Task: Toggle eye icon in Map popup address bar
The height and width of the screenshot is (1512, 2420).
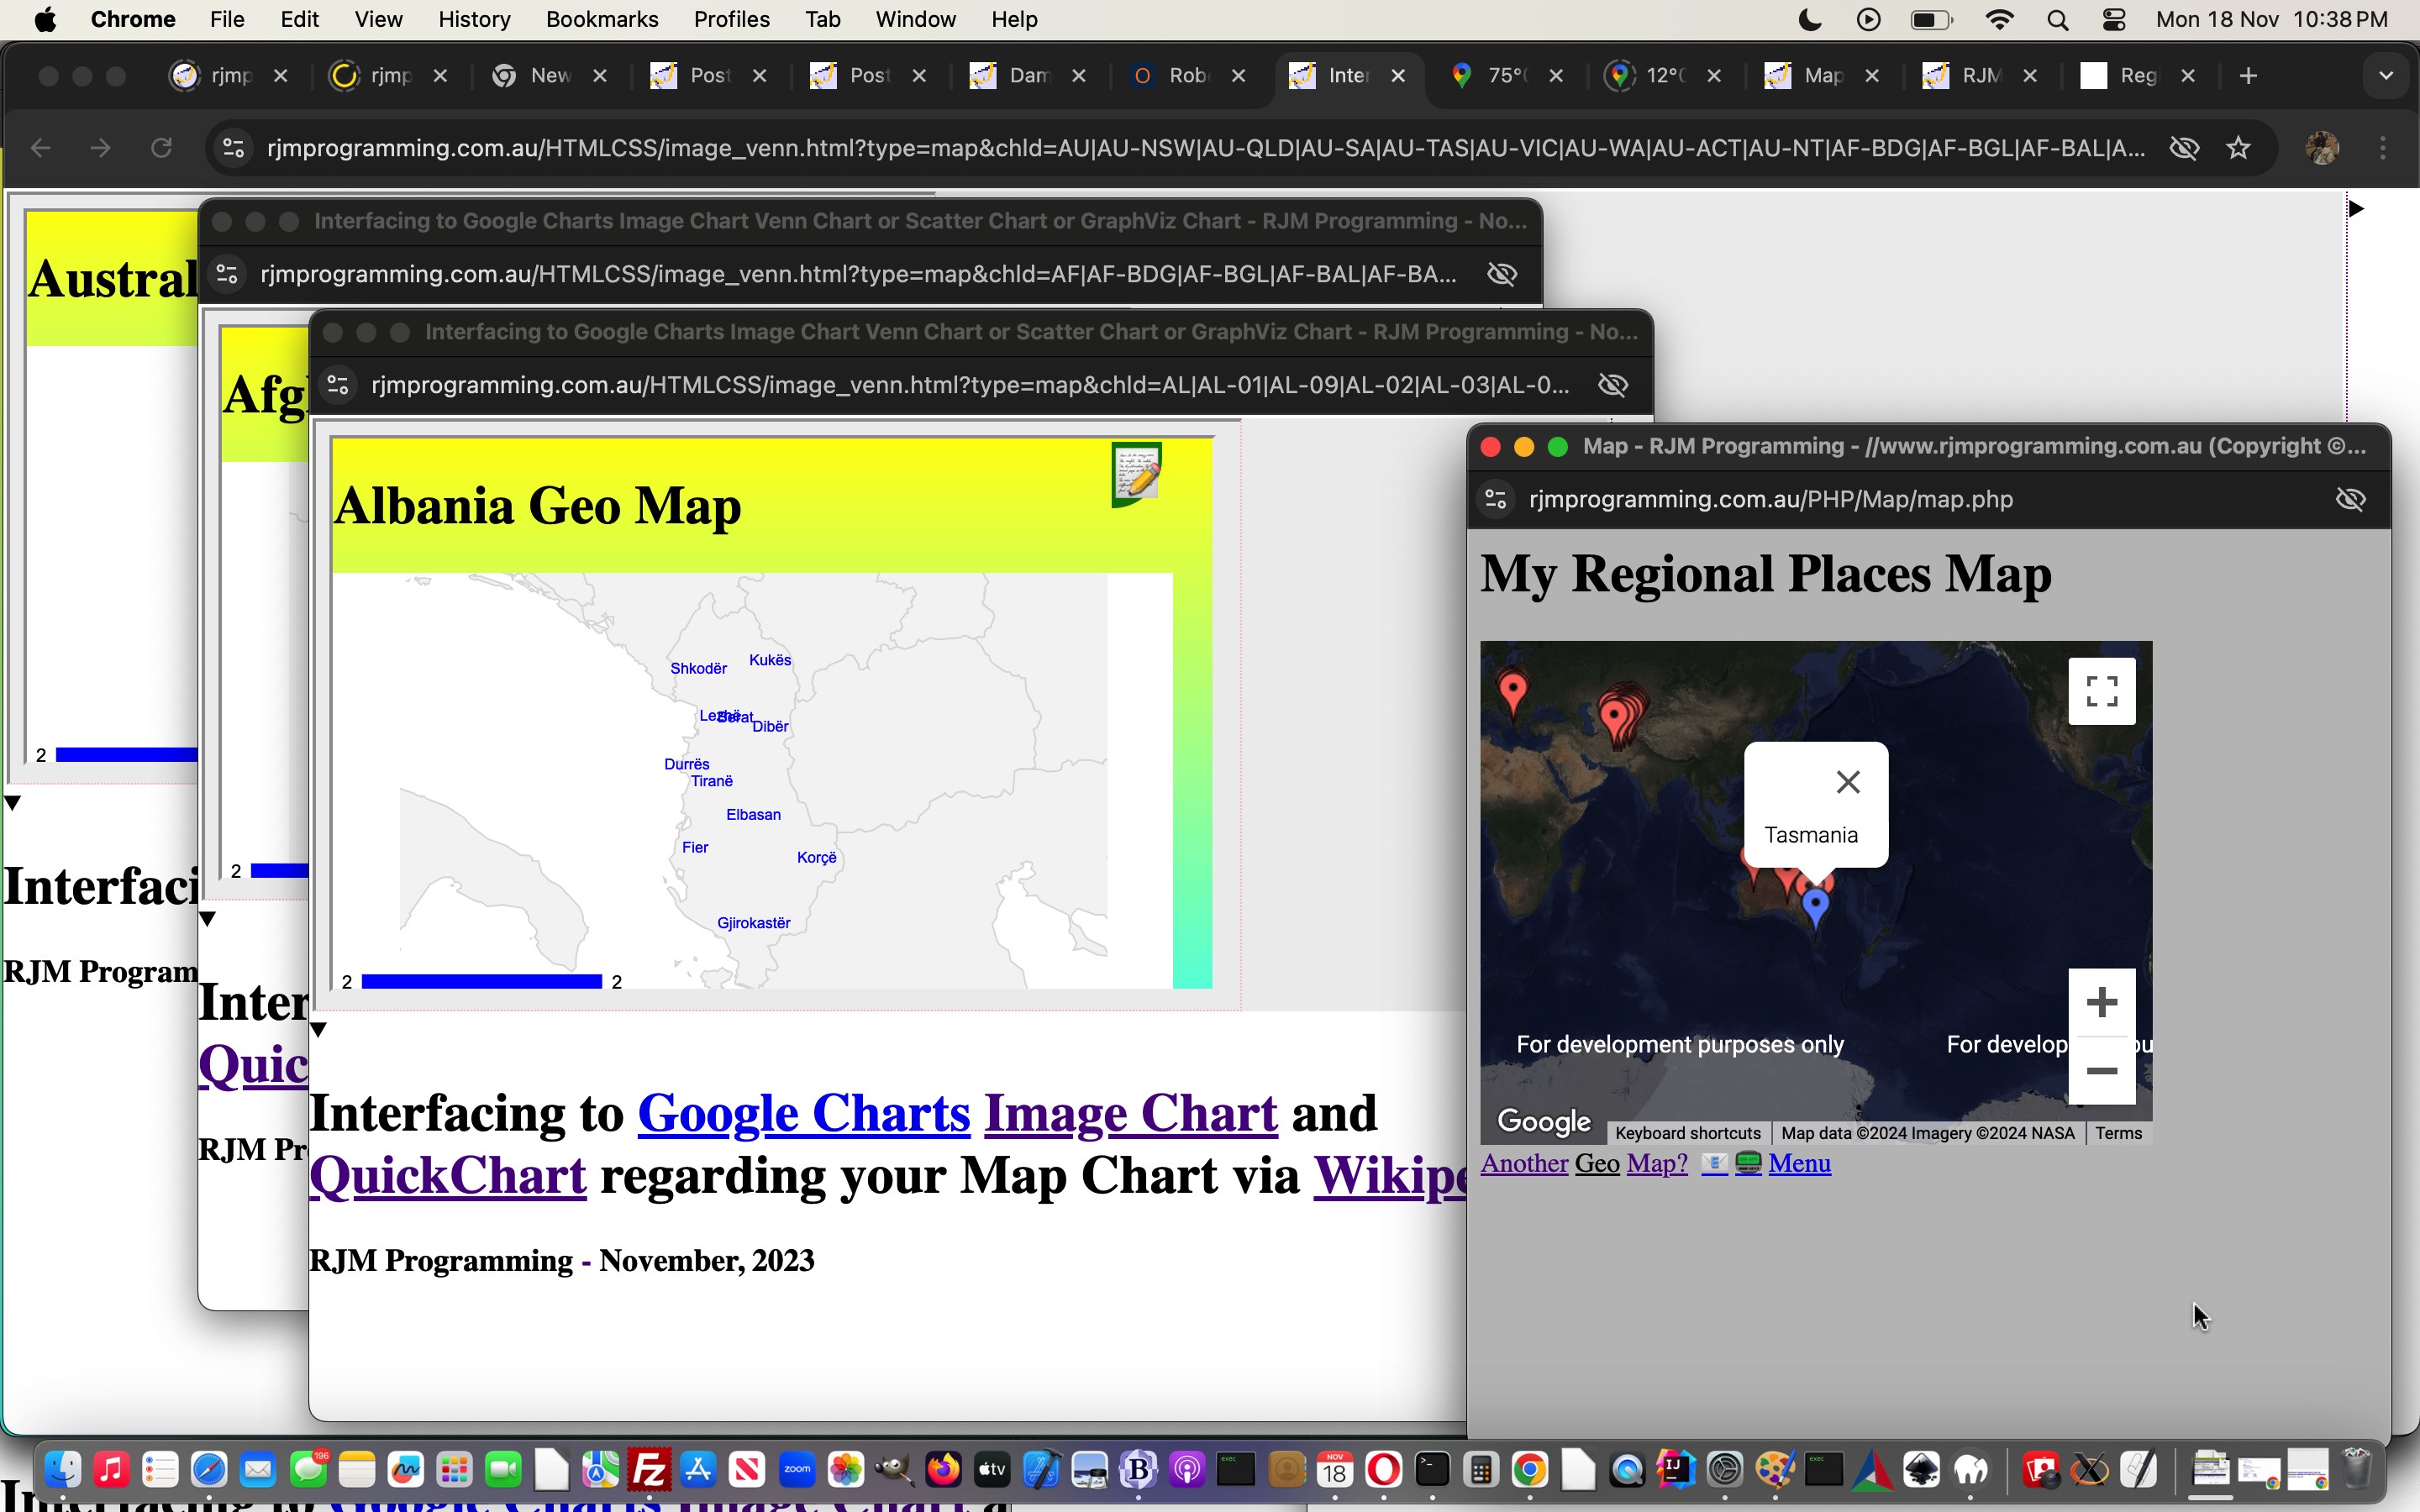Action: [2350, 499]
